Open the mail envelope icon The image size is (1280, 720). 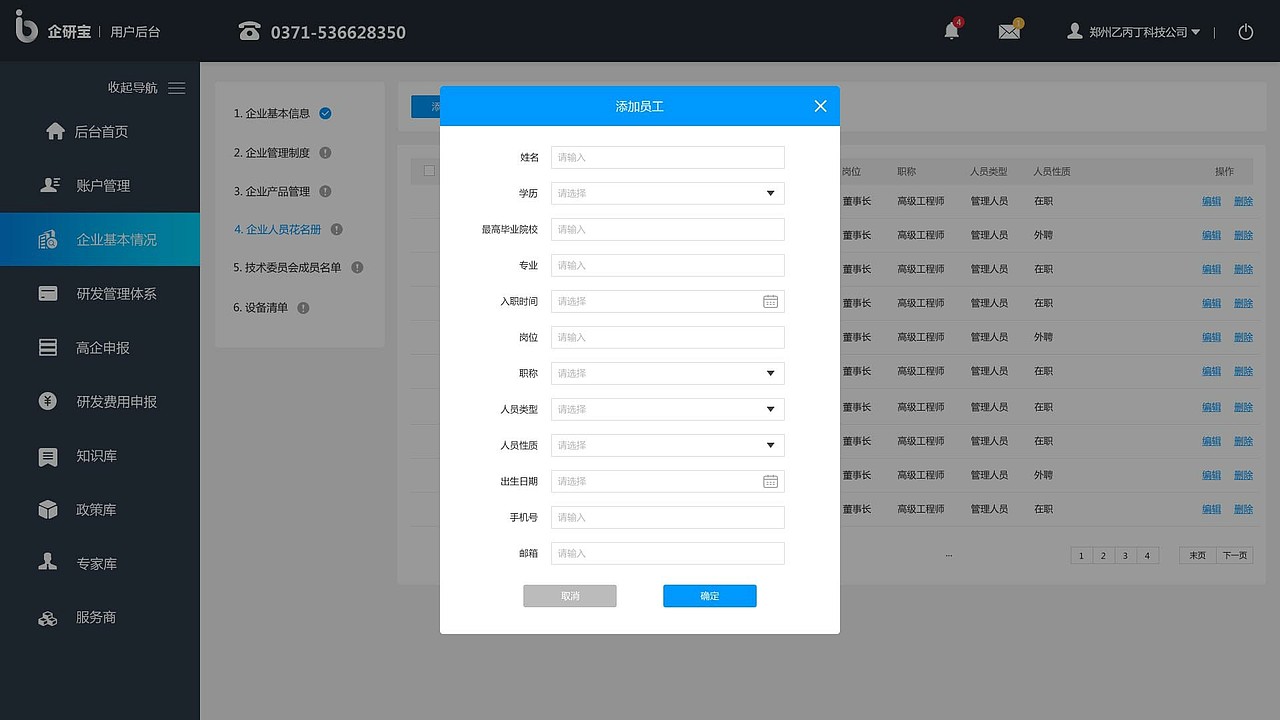point(1009,31)
